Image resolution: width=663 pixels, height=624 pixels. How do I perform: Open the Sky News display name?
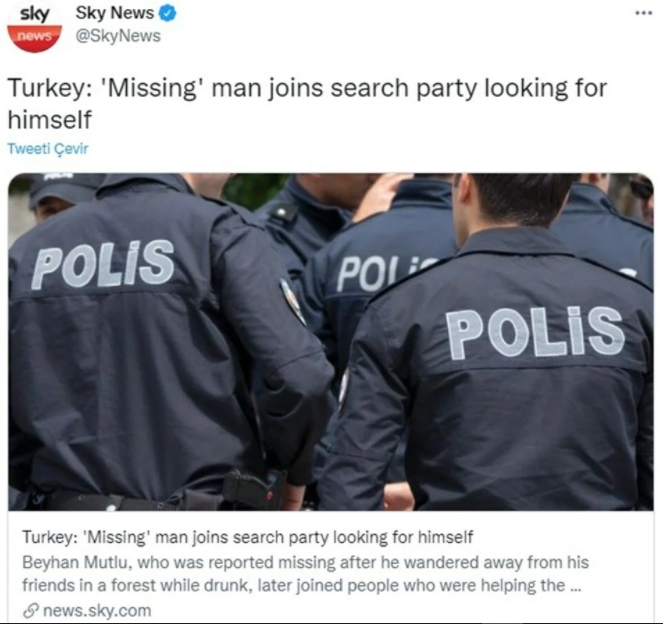point(115,14)
